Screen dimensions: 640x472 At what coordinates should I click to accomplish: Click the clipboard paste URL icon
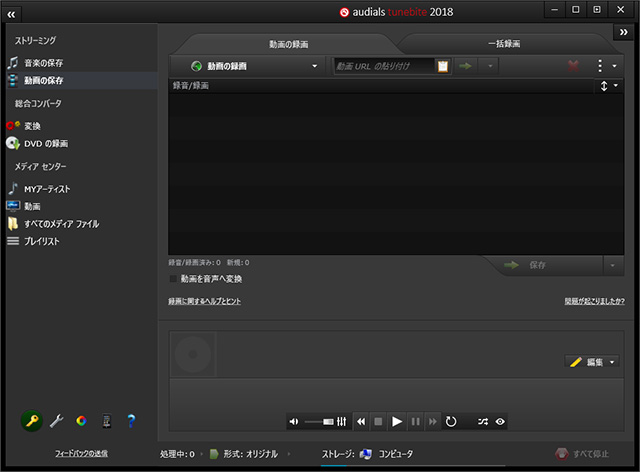click(x=443, y=66)
